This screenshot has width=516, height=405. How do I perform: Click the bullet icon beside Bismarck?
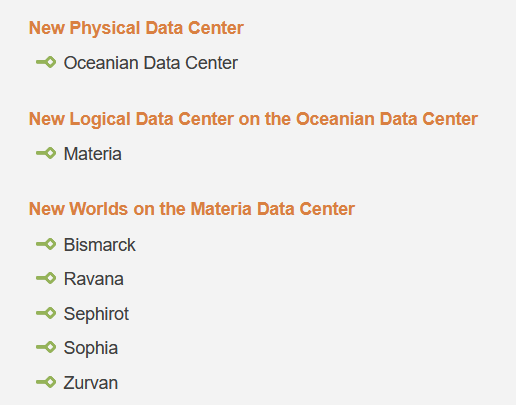[46, 244]
